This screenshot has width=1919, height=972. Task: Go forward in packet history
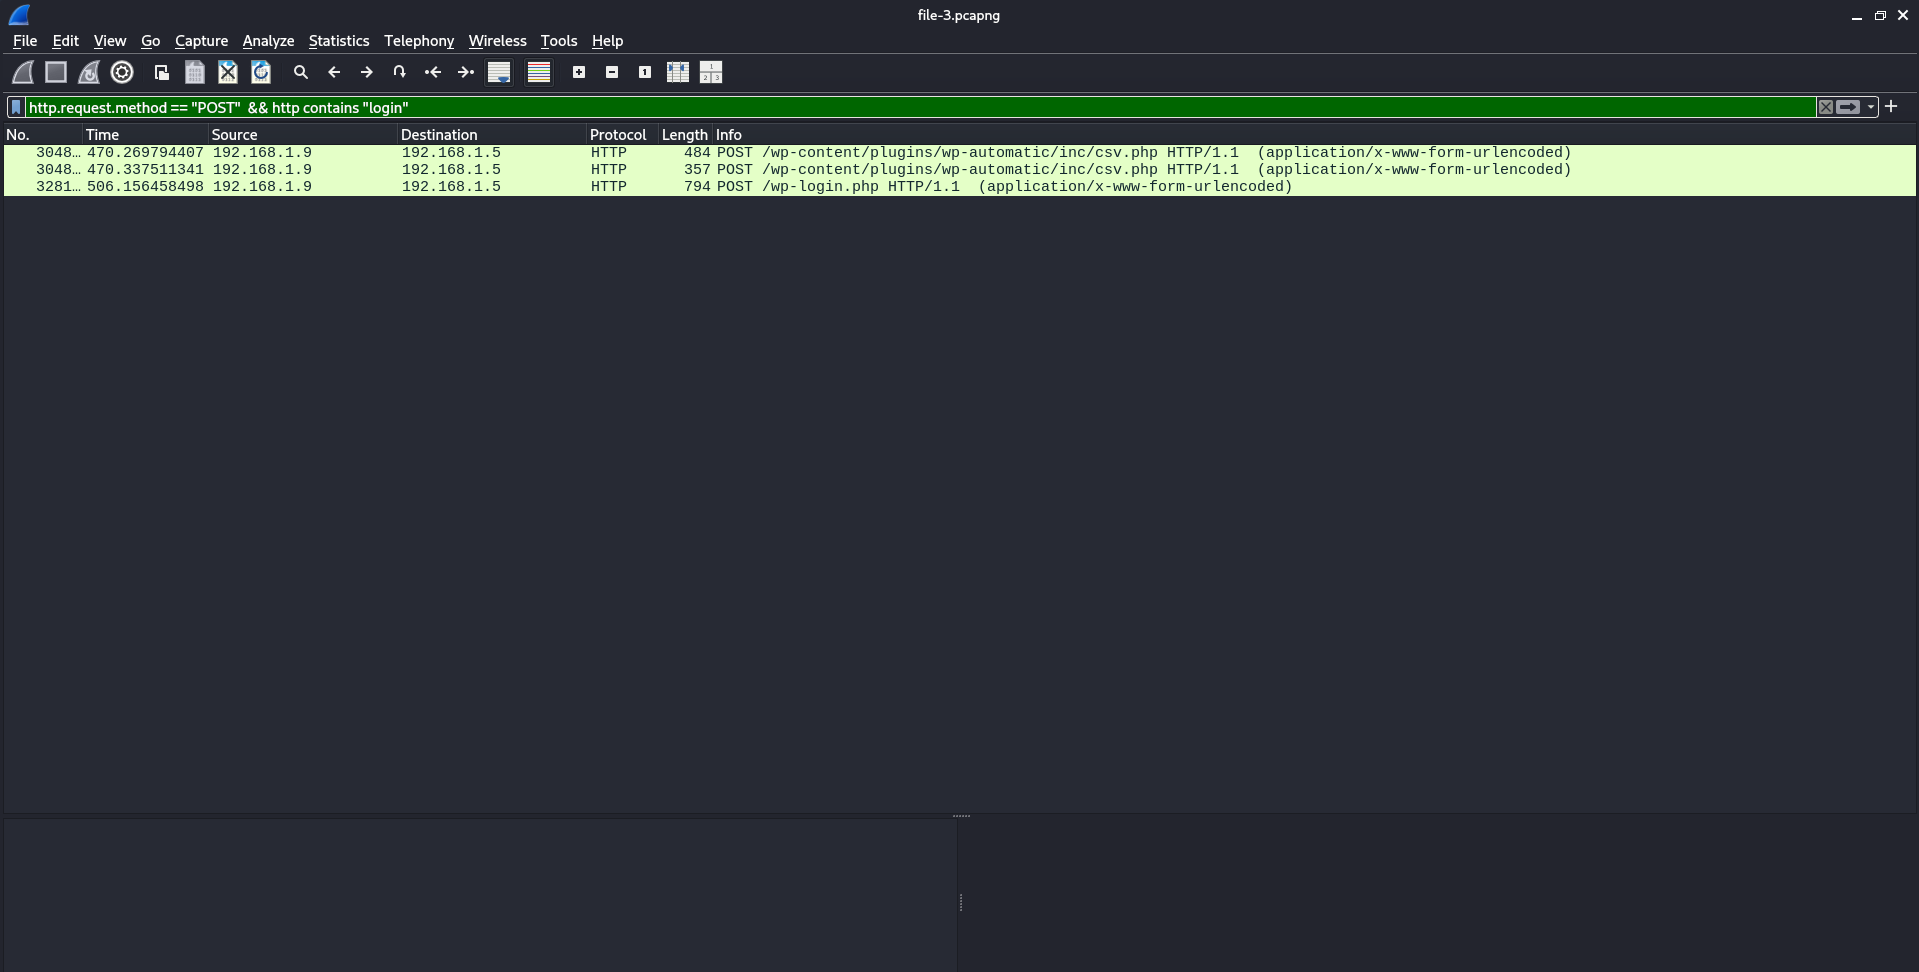click(x=367, y=72)
